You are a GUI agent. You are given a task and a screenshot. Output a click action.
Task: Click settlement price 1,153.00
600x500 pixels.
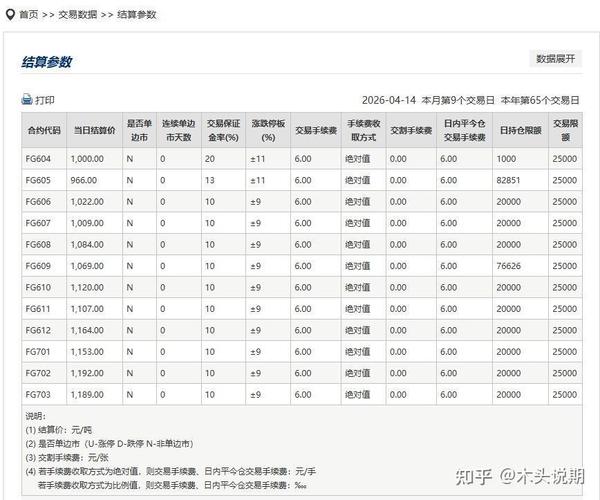point(87,352)
